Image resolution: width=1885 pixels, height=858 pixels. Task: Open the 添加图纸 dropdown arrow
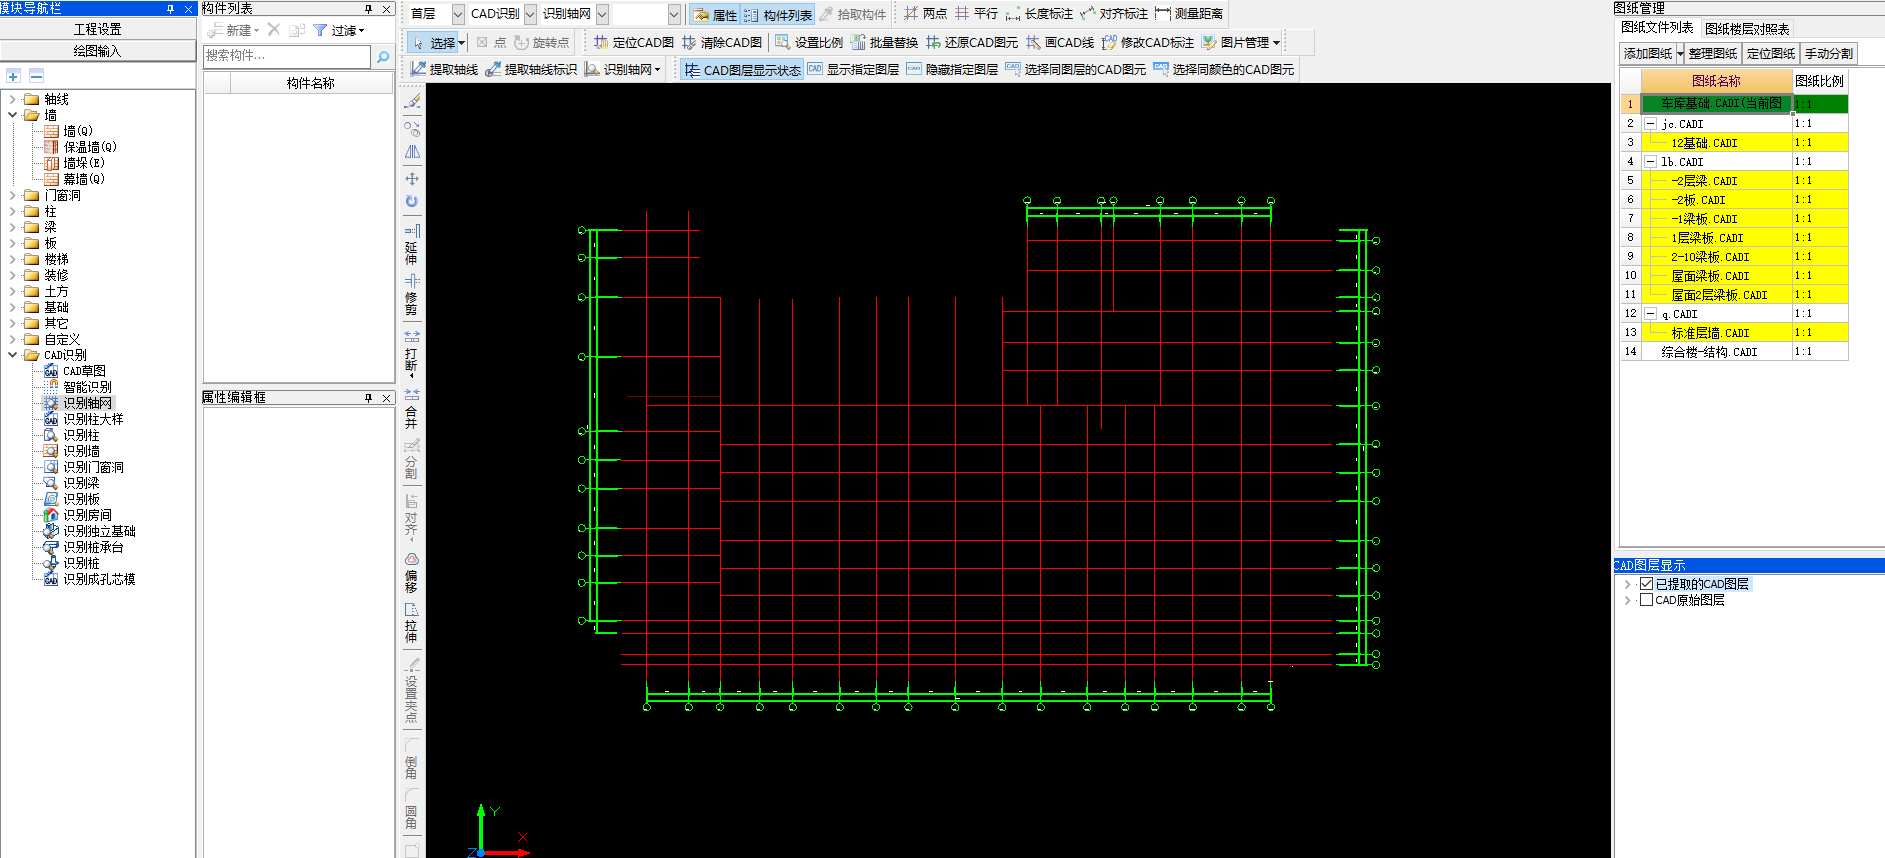coord(1680,54)
